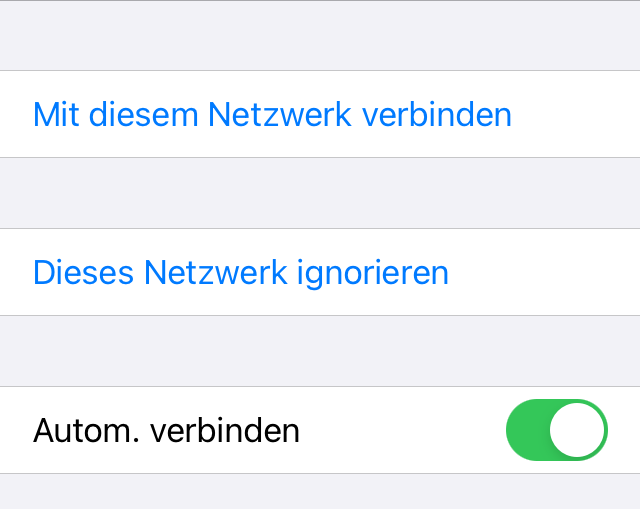This screenshot has width=640, height=509.
Task: Click the white gap between "Autom. verbinden" and its switch
Action: click(x=400, y=430)
